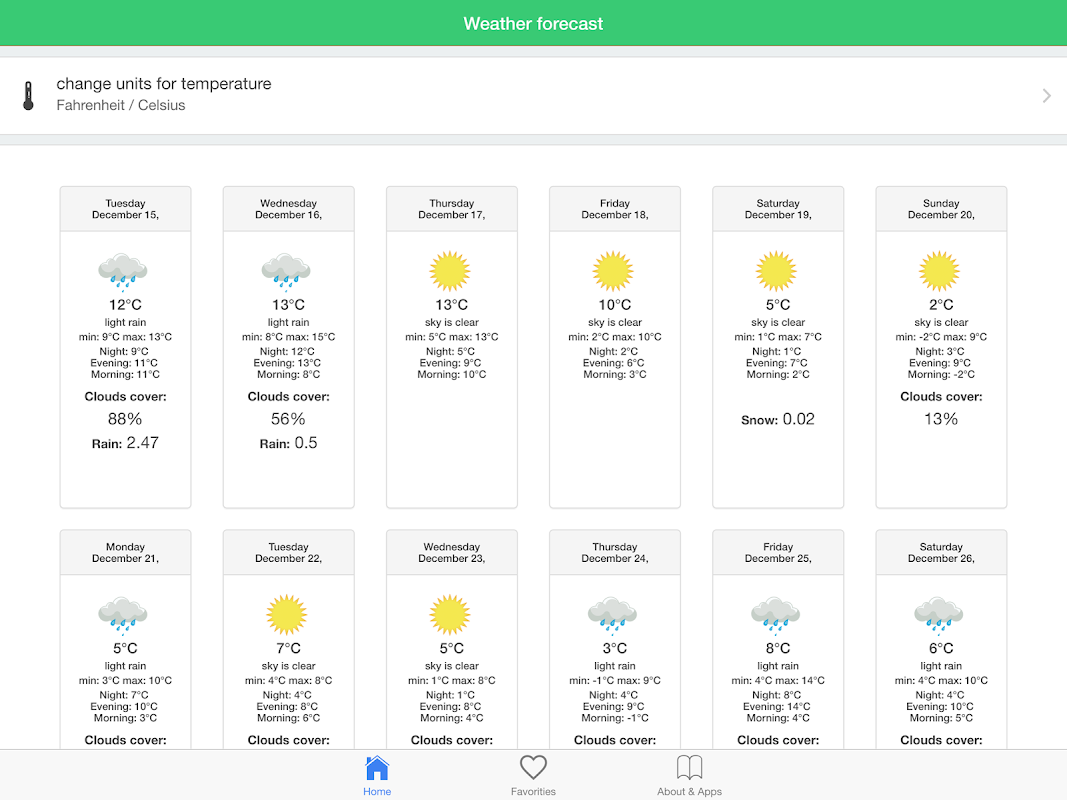Click the thermometer icon
The height and width of the screenshot is (800, 1067).
28,96
